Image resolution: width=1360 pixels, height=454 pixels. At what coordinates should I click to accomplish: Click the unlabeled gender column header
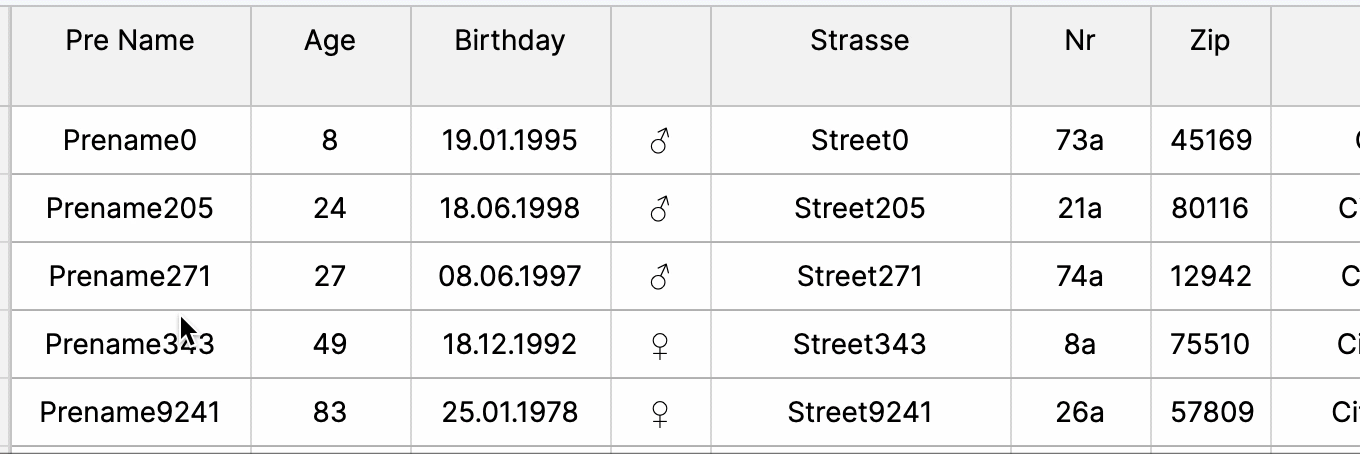660,55
